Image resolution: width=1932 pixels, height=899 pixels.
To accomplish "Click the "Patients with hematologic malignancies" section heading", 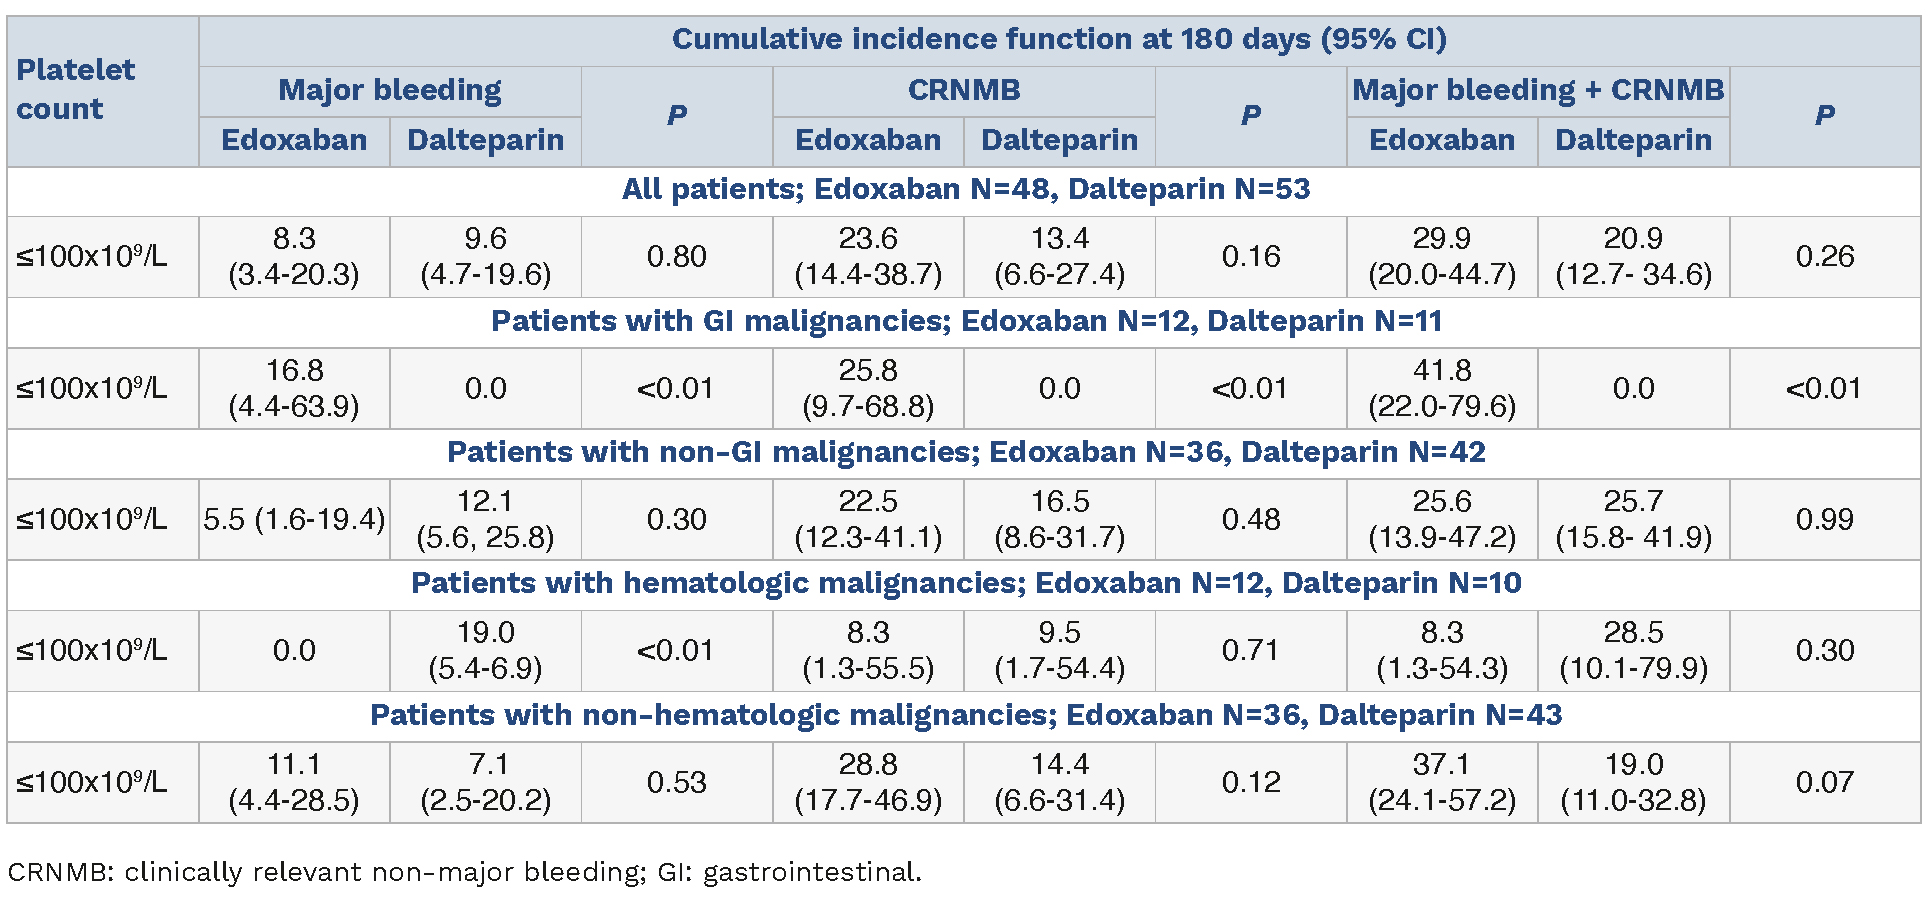I will coord(965,584).
